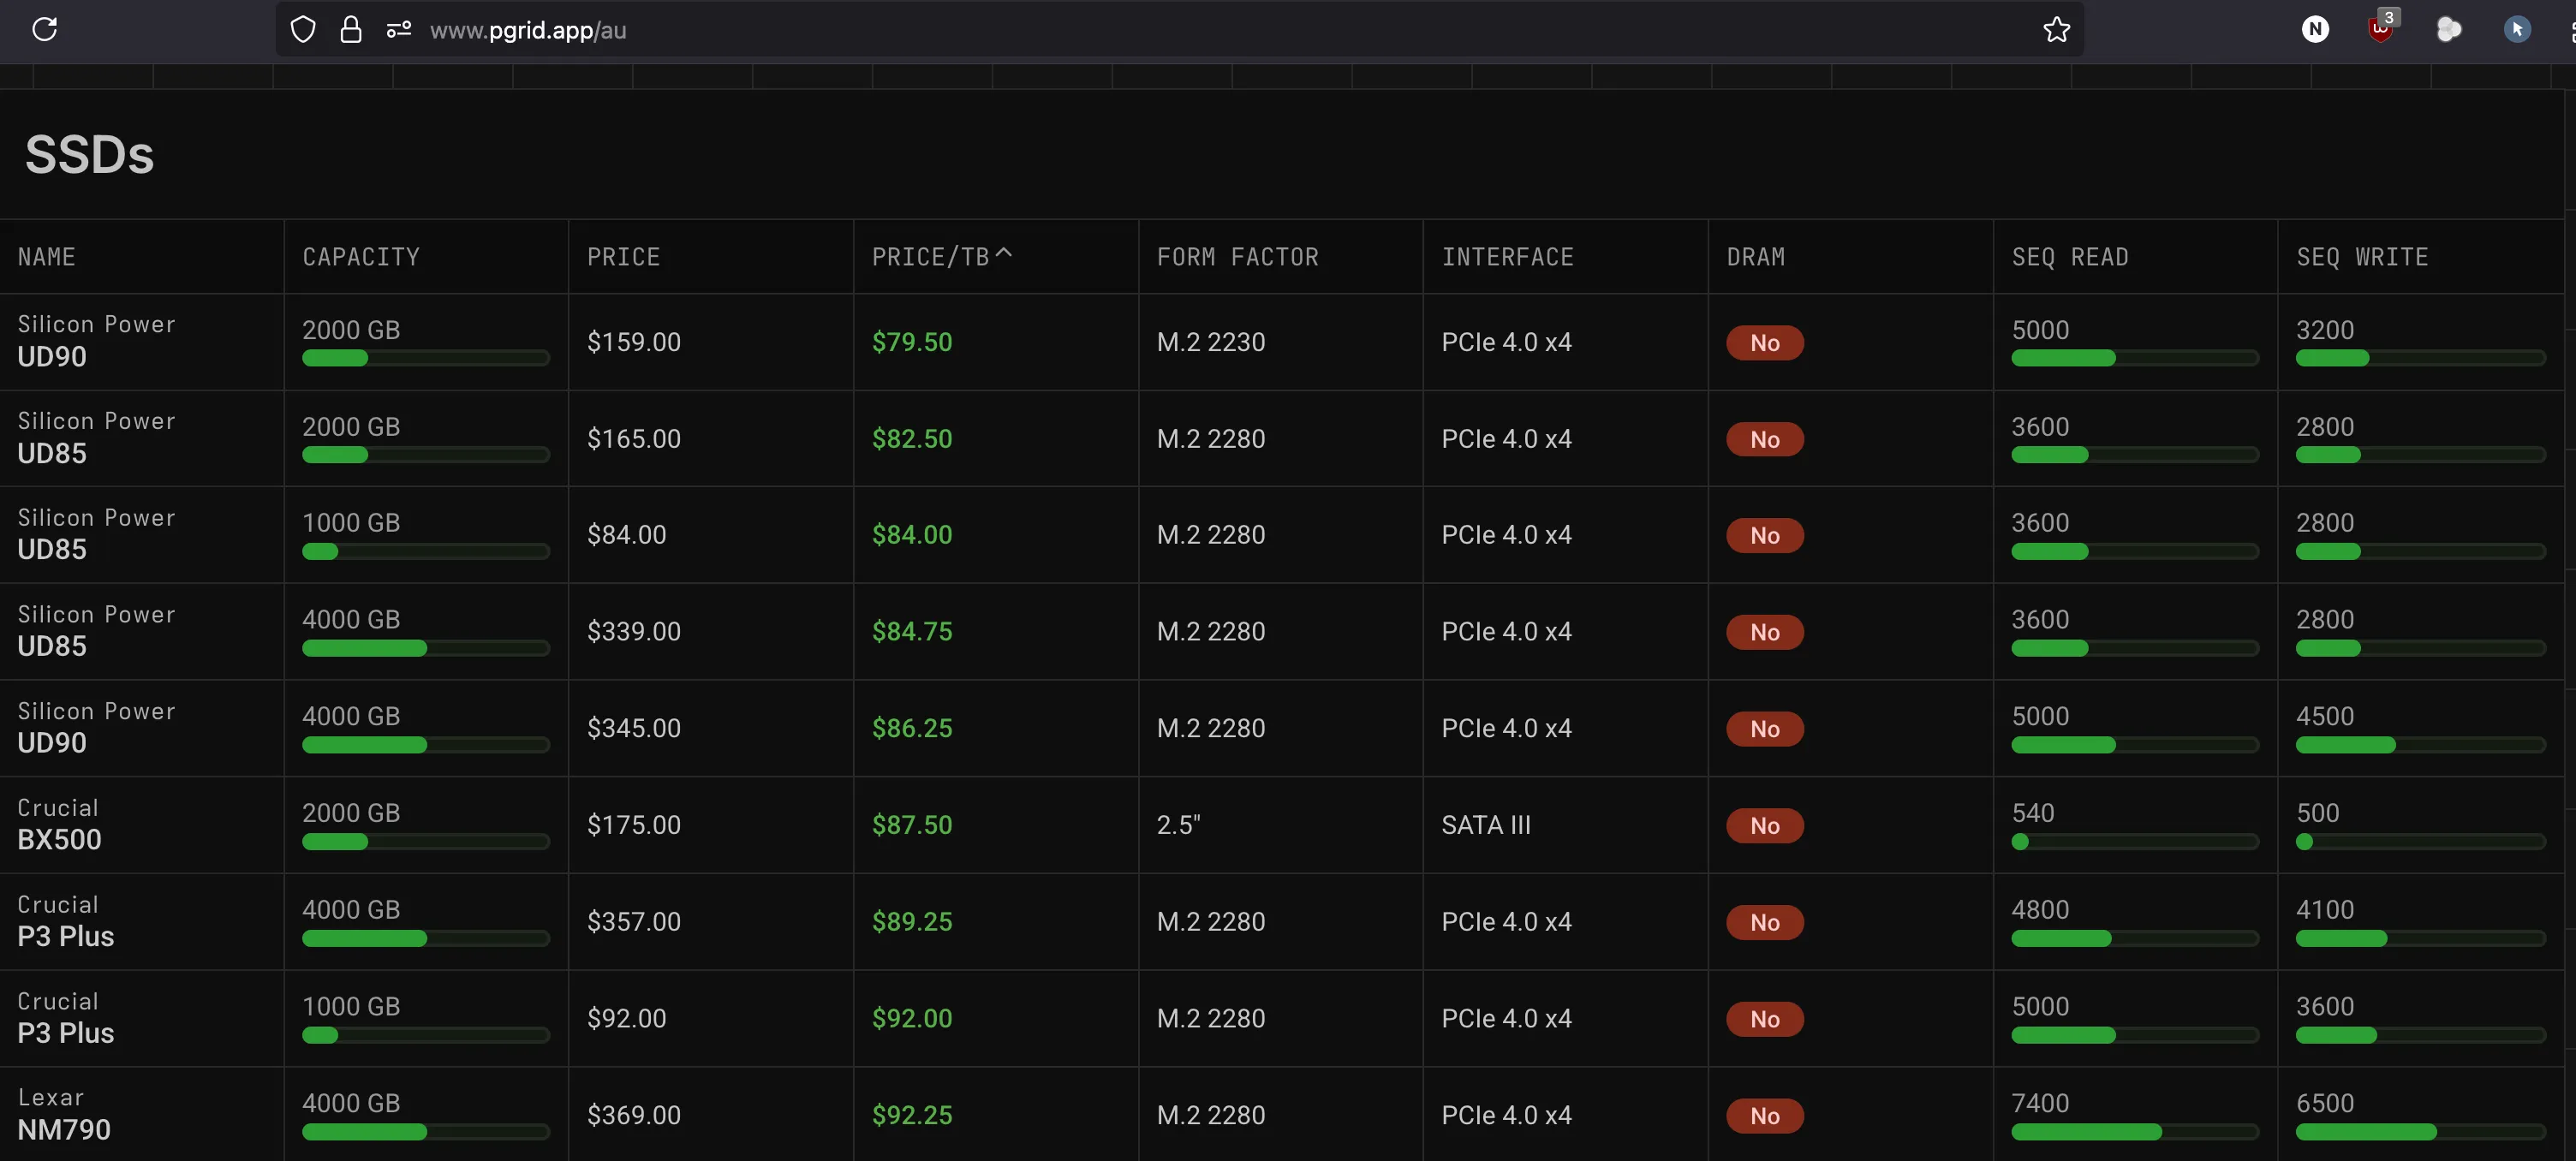Toggle the DRAM badge on the NM790 row

pyautogui.click(x=1764, y=1116)
